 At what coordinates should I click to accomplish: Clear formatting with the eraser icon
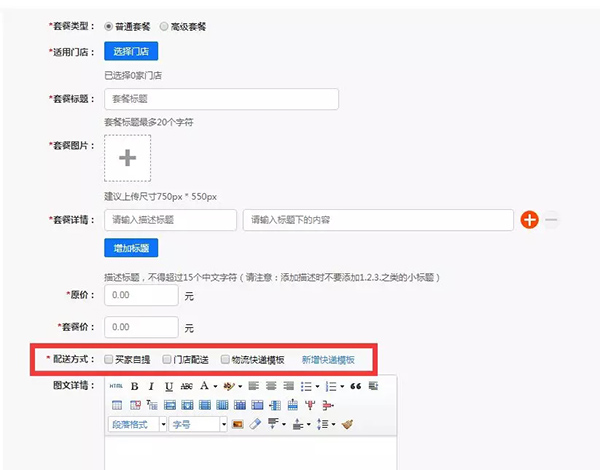[255, 424]
